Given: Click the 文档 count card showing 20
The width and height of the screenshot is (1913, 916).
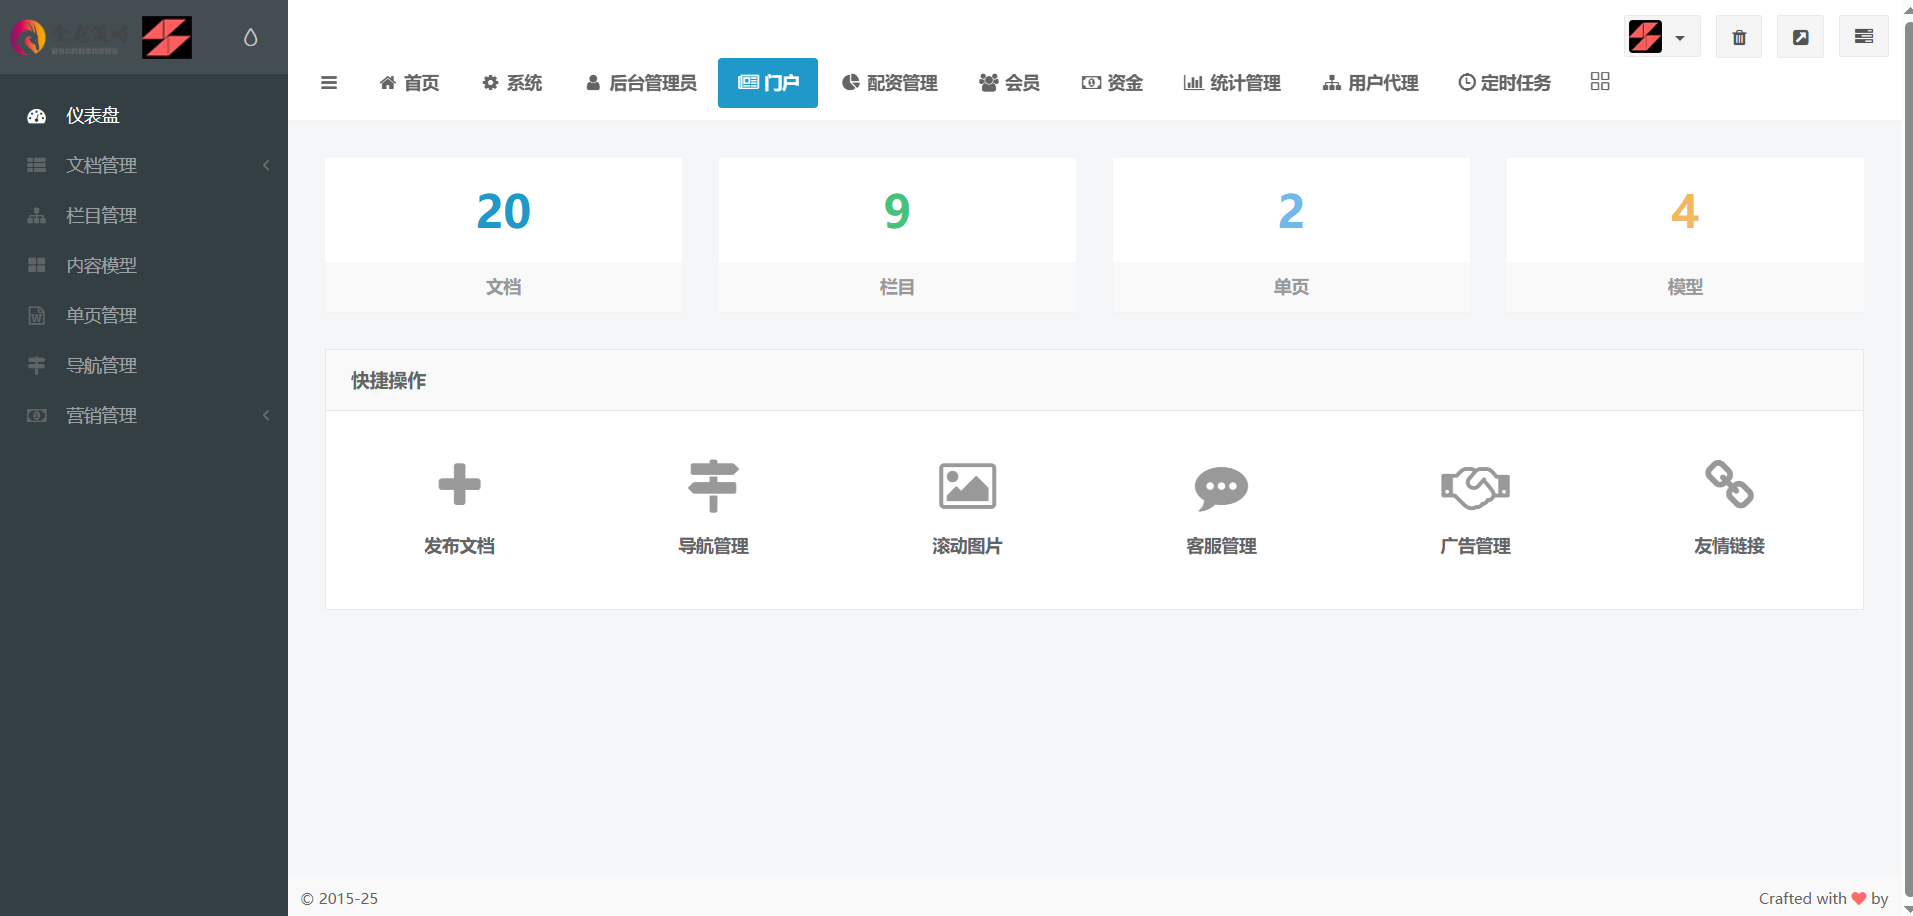Looking at the screenshot, I should [503, 235].
